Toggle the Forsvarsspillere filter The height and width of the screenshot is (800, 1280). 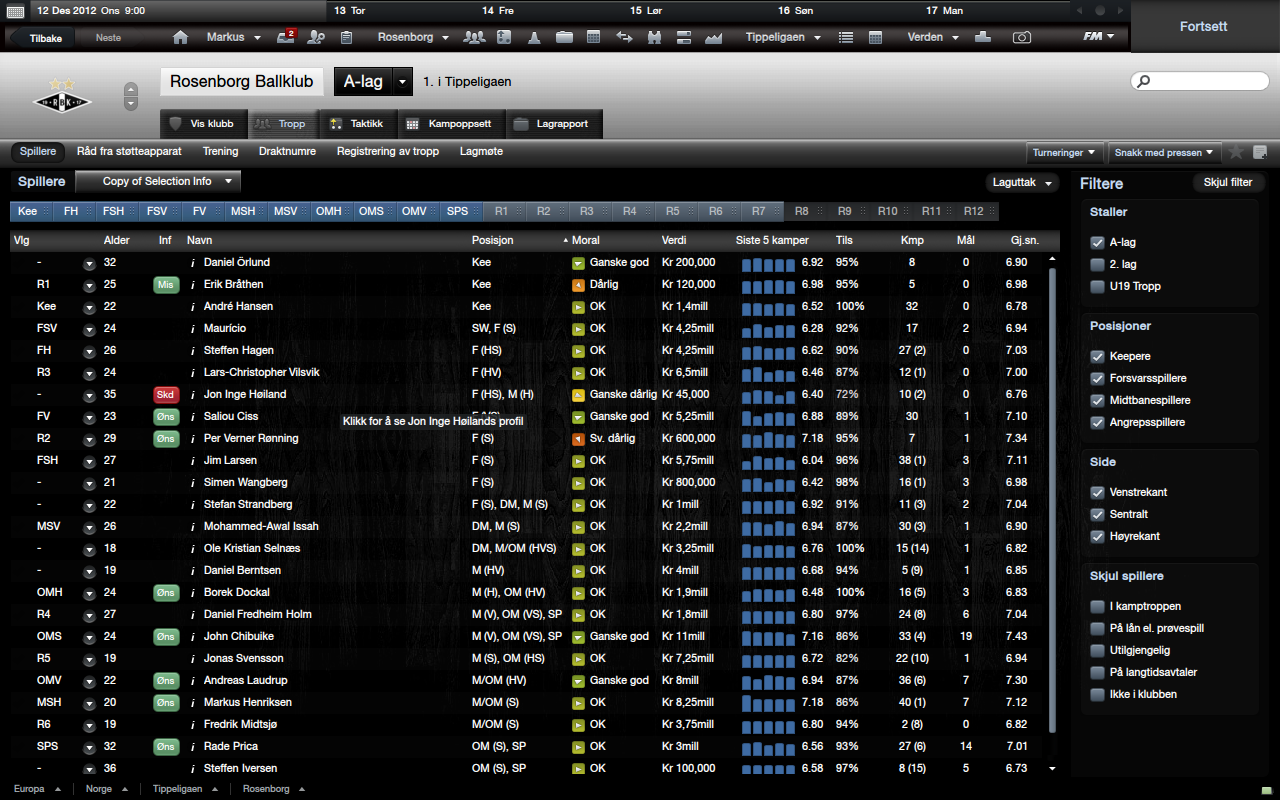1097,378
